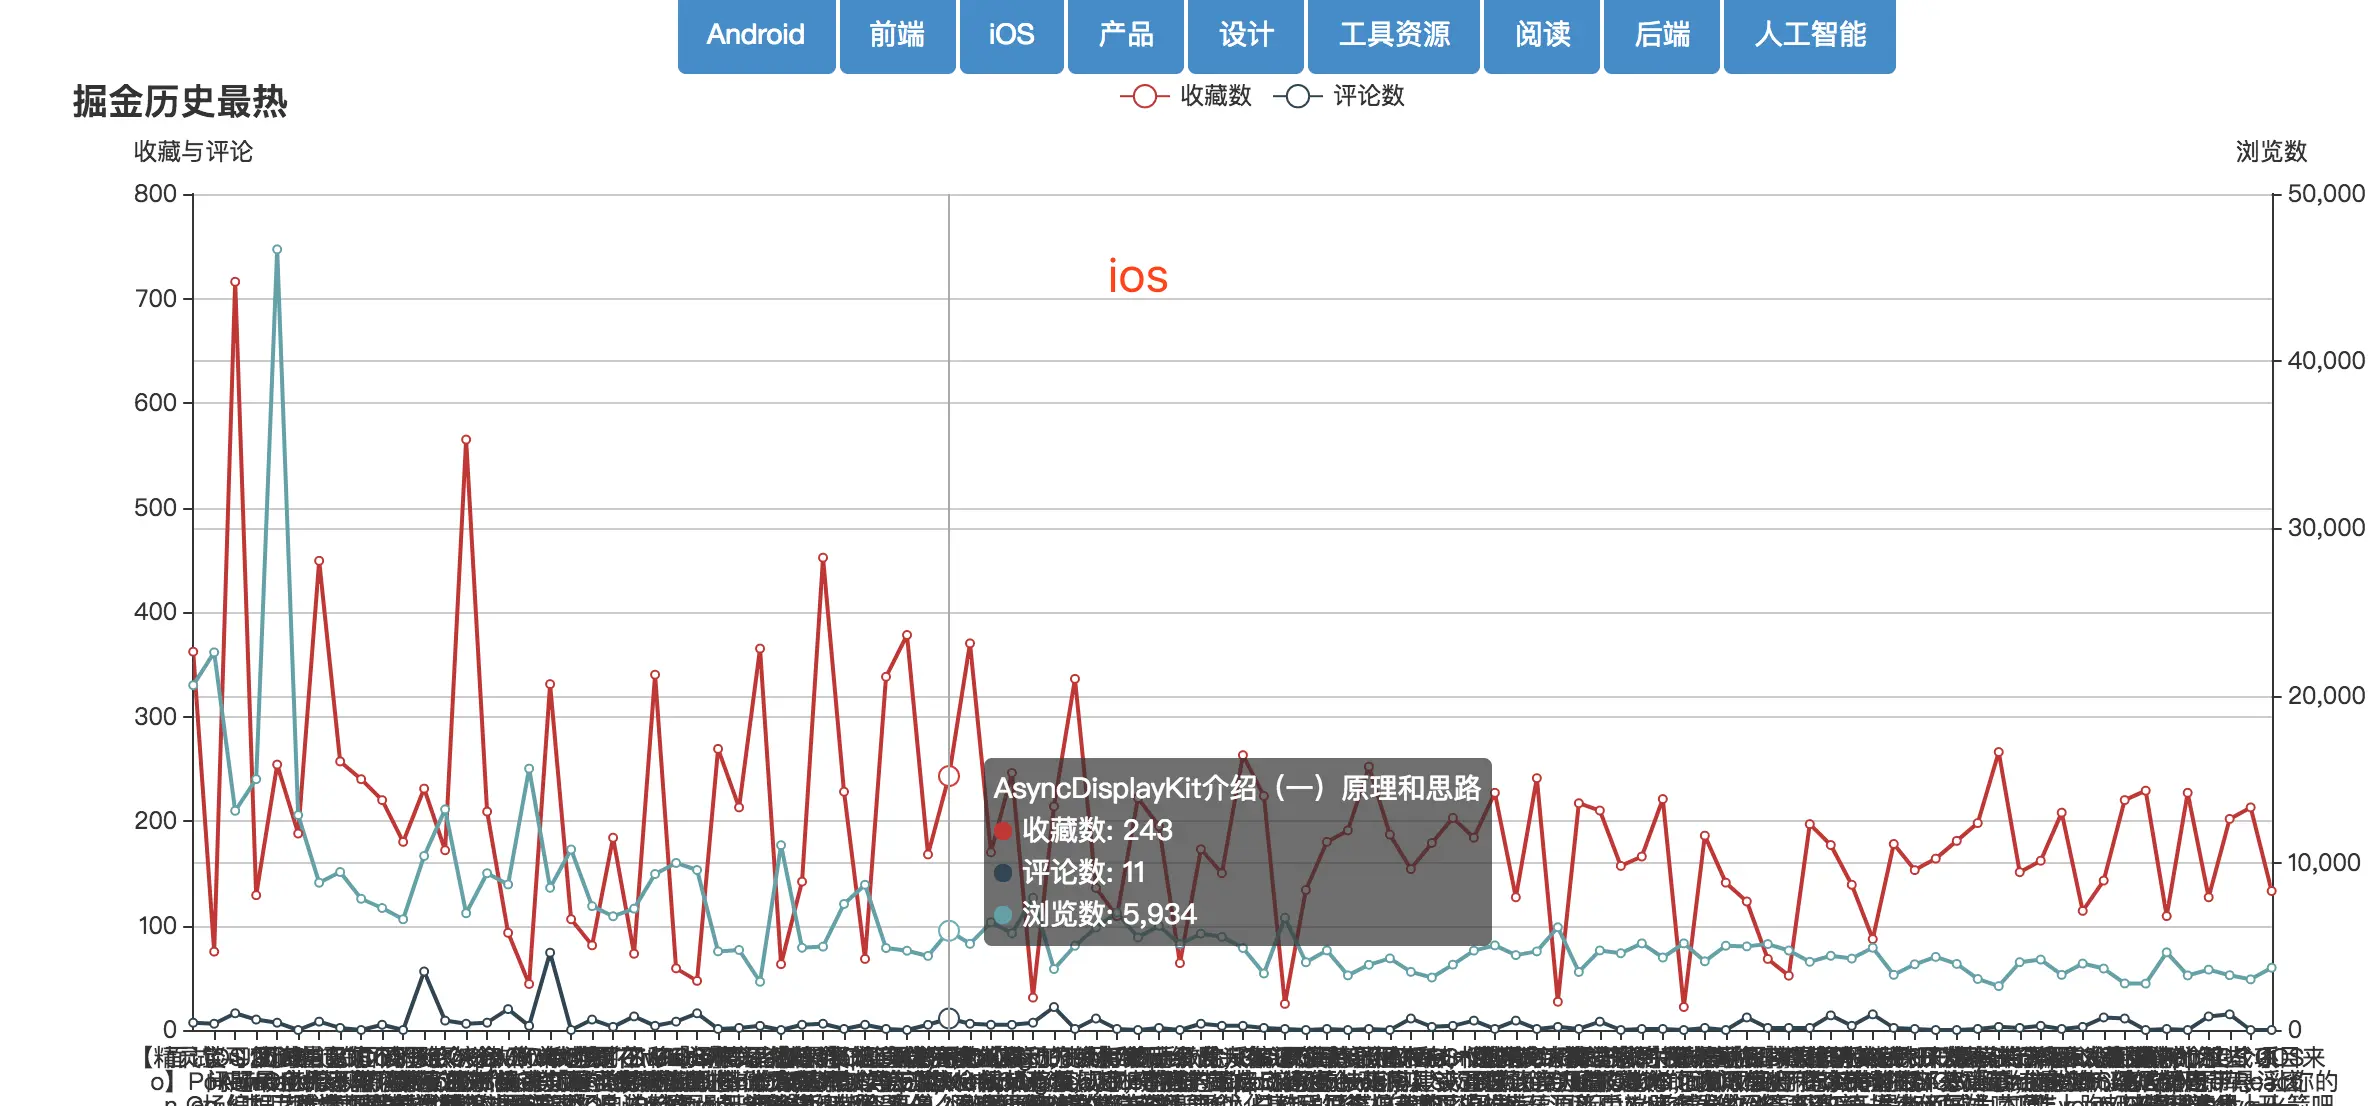Choose the 人工智能 category

tap(1810, 35)
